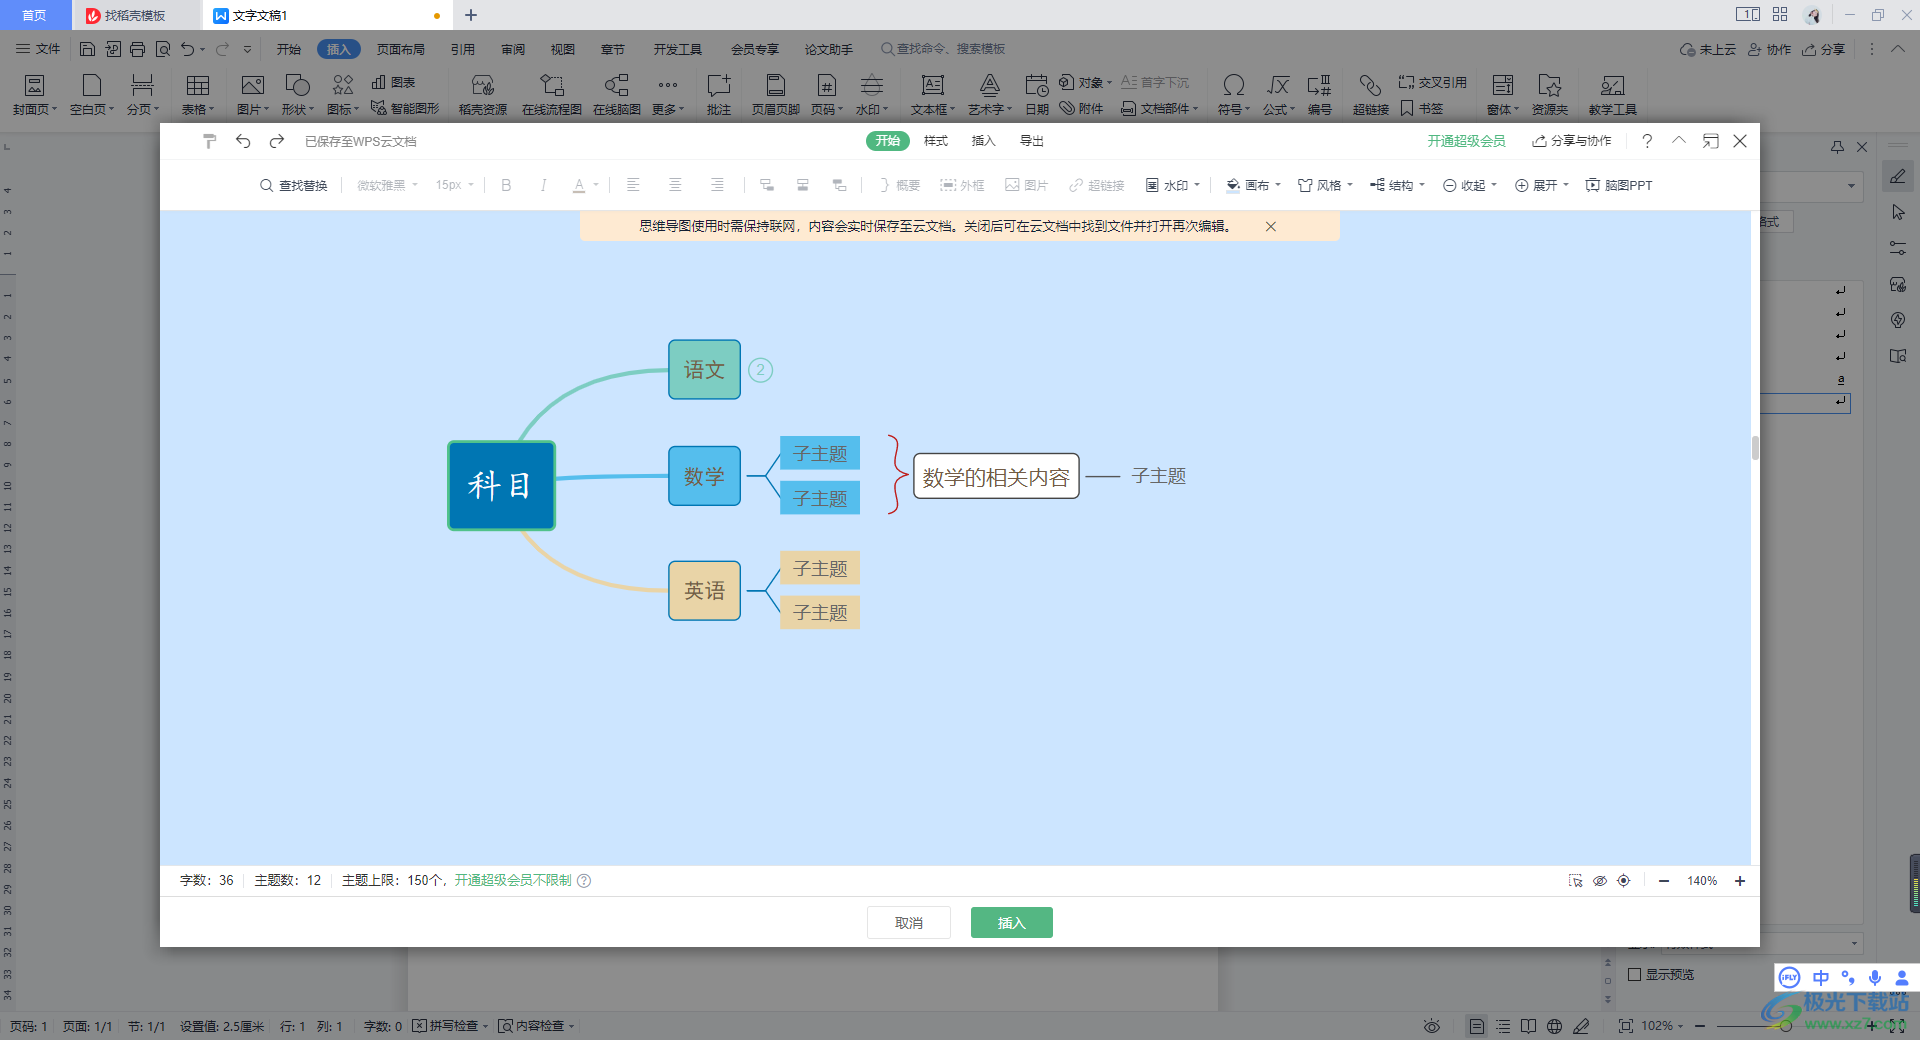1920x1040 pixels.
Task: Click the add child topic icon
Action: click(x=767, y=185)
